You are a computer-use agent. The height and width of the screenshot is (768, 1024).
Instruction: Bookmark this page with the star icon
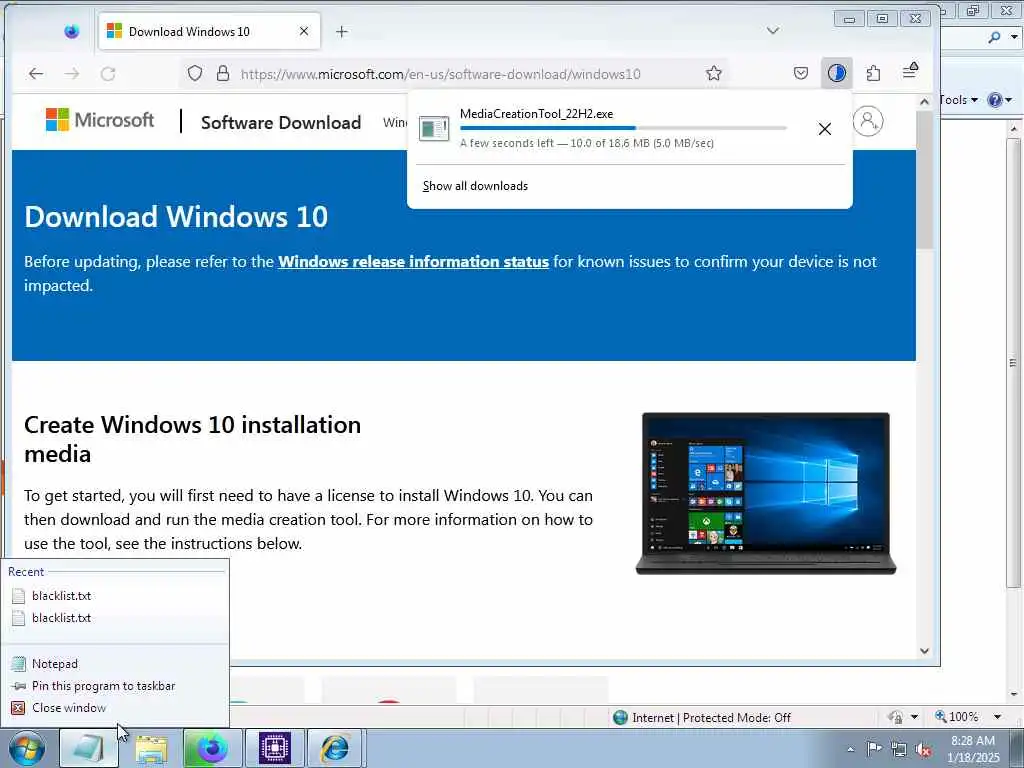tap(714, 73)
